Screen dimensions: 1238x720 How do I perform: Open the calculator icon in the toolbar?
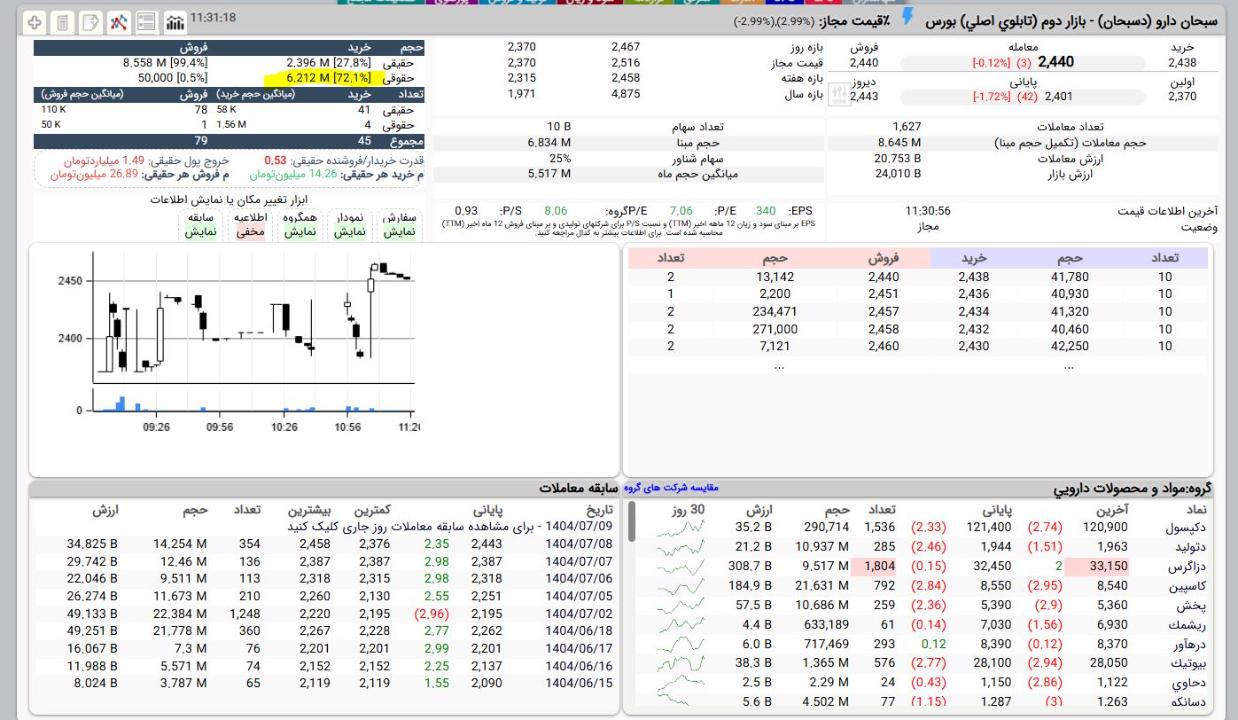tap(63, 21)
